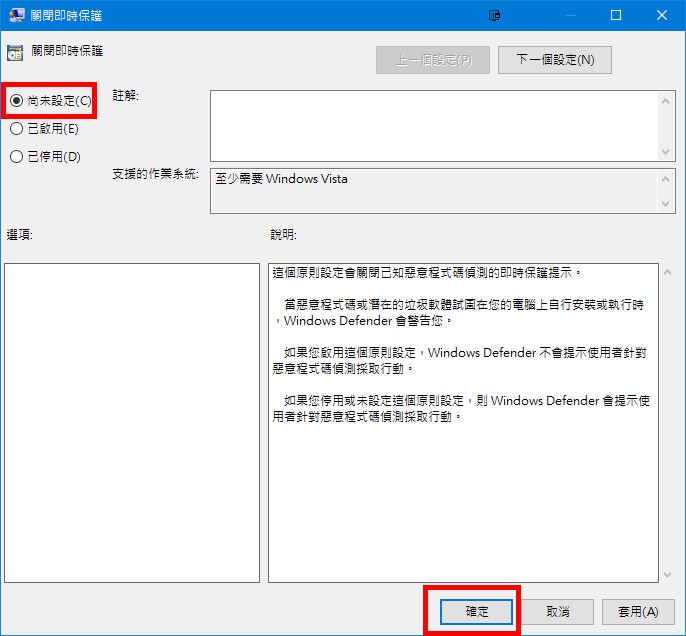Viewport: 686px width, 636px height.
Task: Maximize the dialog window
Action: [616, 15]
